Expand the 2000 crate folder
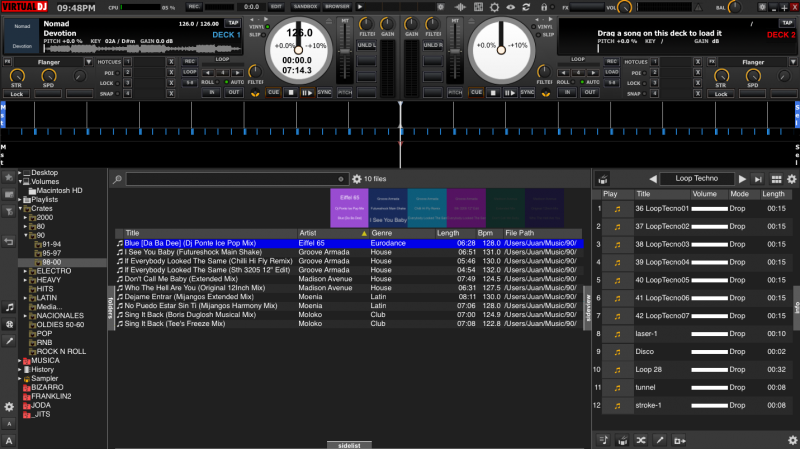Image resolution: width=800 pixels, height=449 pixels. pyautogui.click(x=26, y=218)
